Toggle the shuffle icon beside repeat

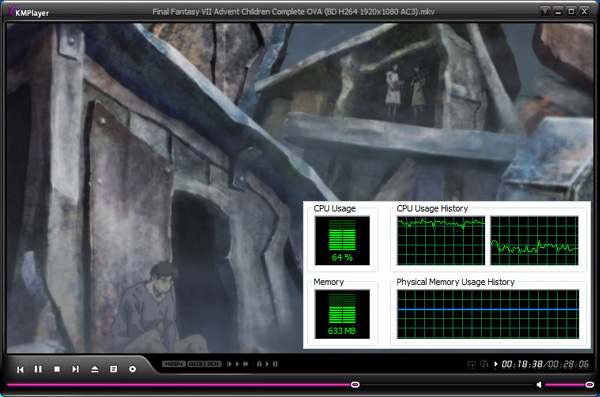click(x=484, y=364)
